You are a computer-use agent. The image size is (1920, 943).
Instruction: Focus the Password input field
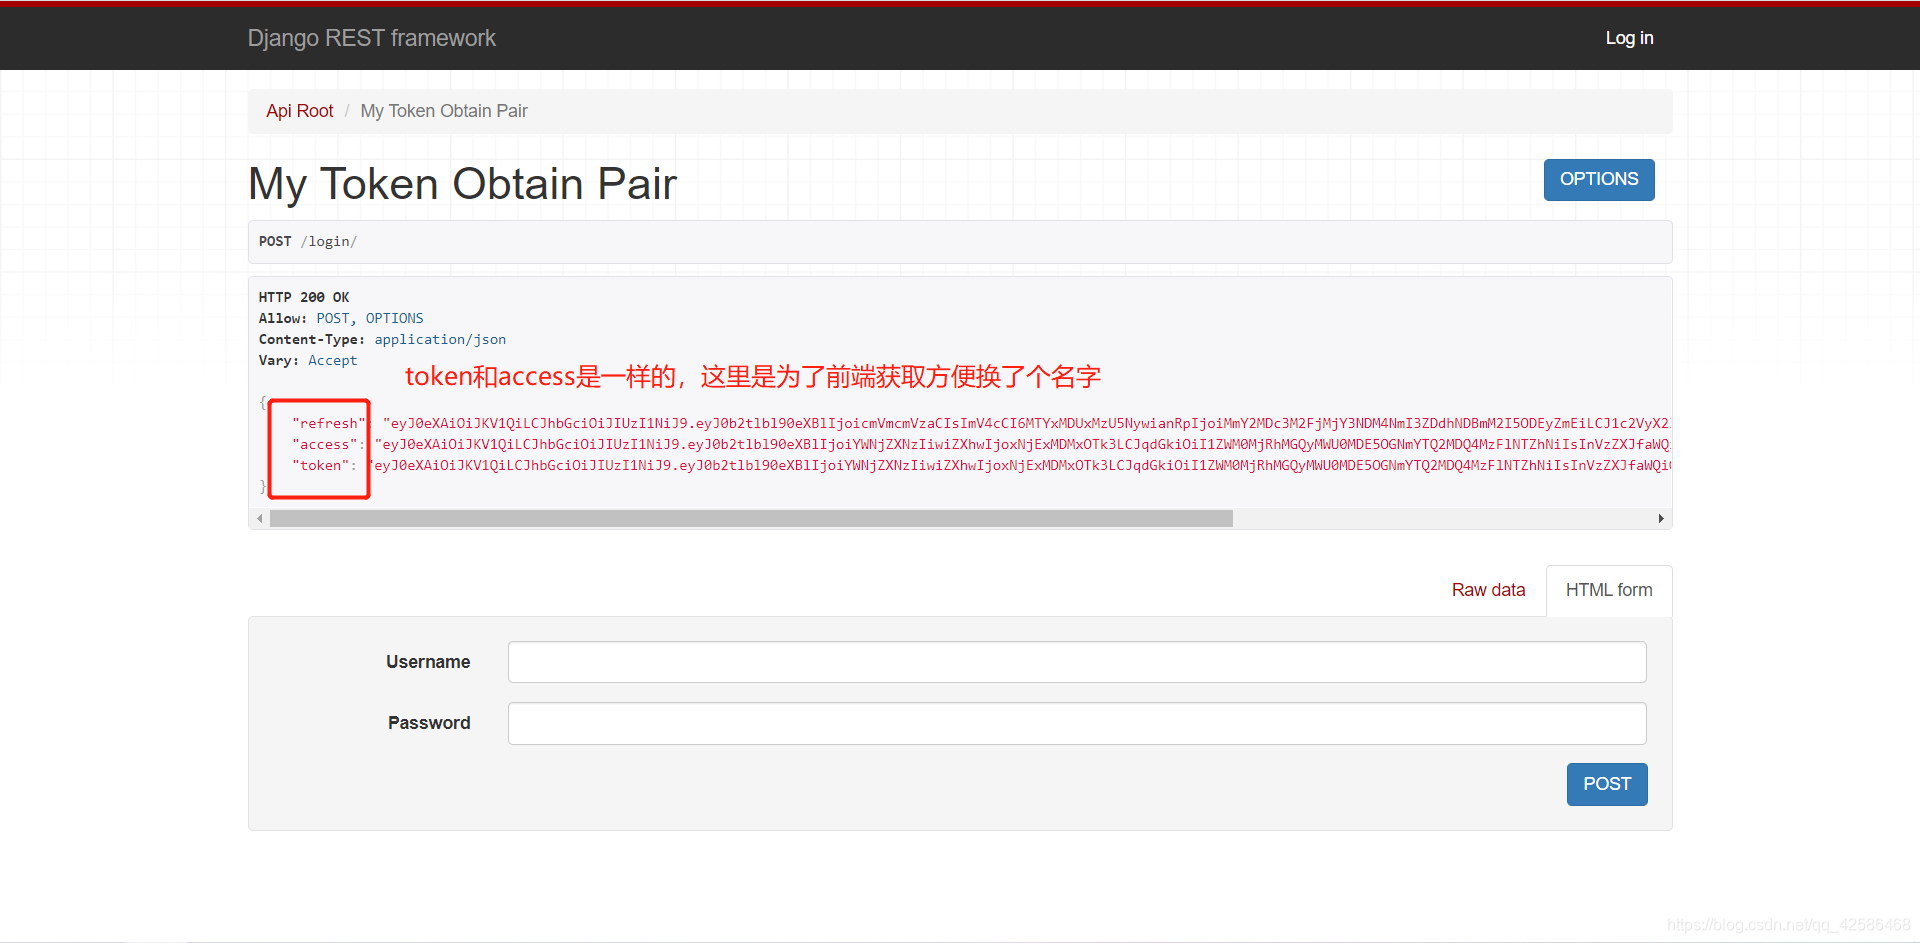(x=1077, y=723)
